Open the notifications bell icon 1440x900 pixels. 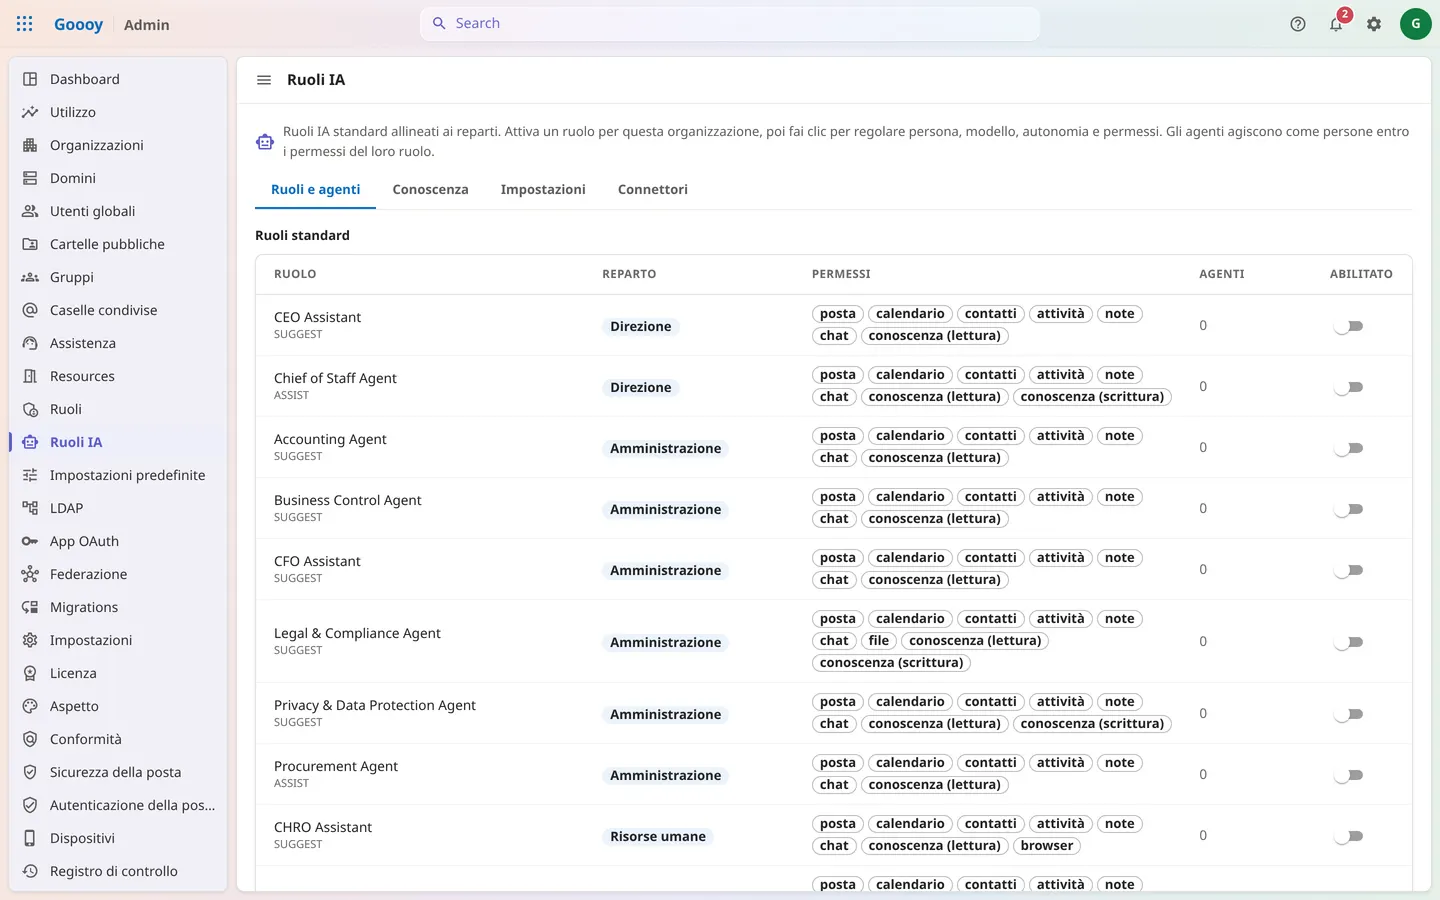pos(1336,24)
